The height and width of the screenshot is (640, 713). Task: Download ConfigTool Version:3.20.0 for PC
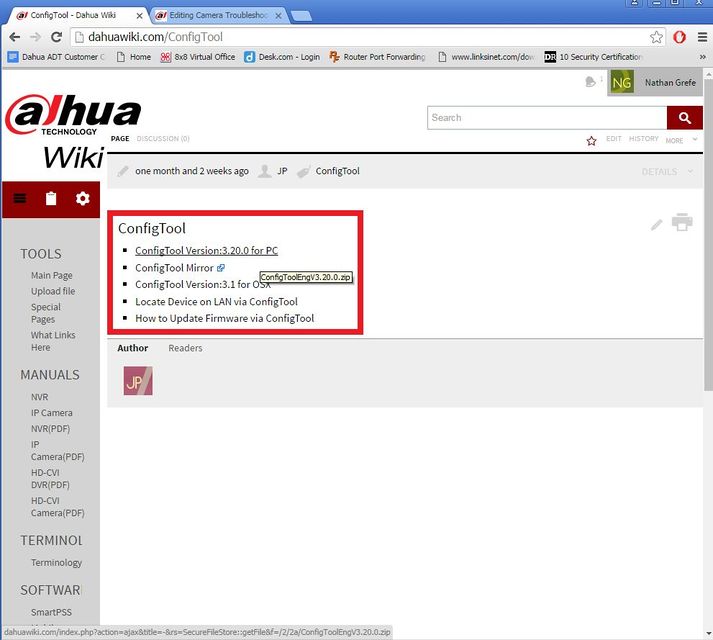[206, 251]
